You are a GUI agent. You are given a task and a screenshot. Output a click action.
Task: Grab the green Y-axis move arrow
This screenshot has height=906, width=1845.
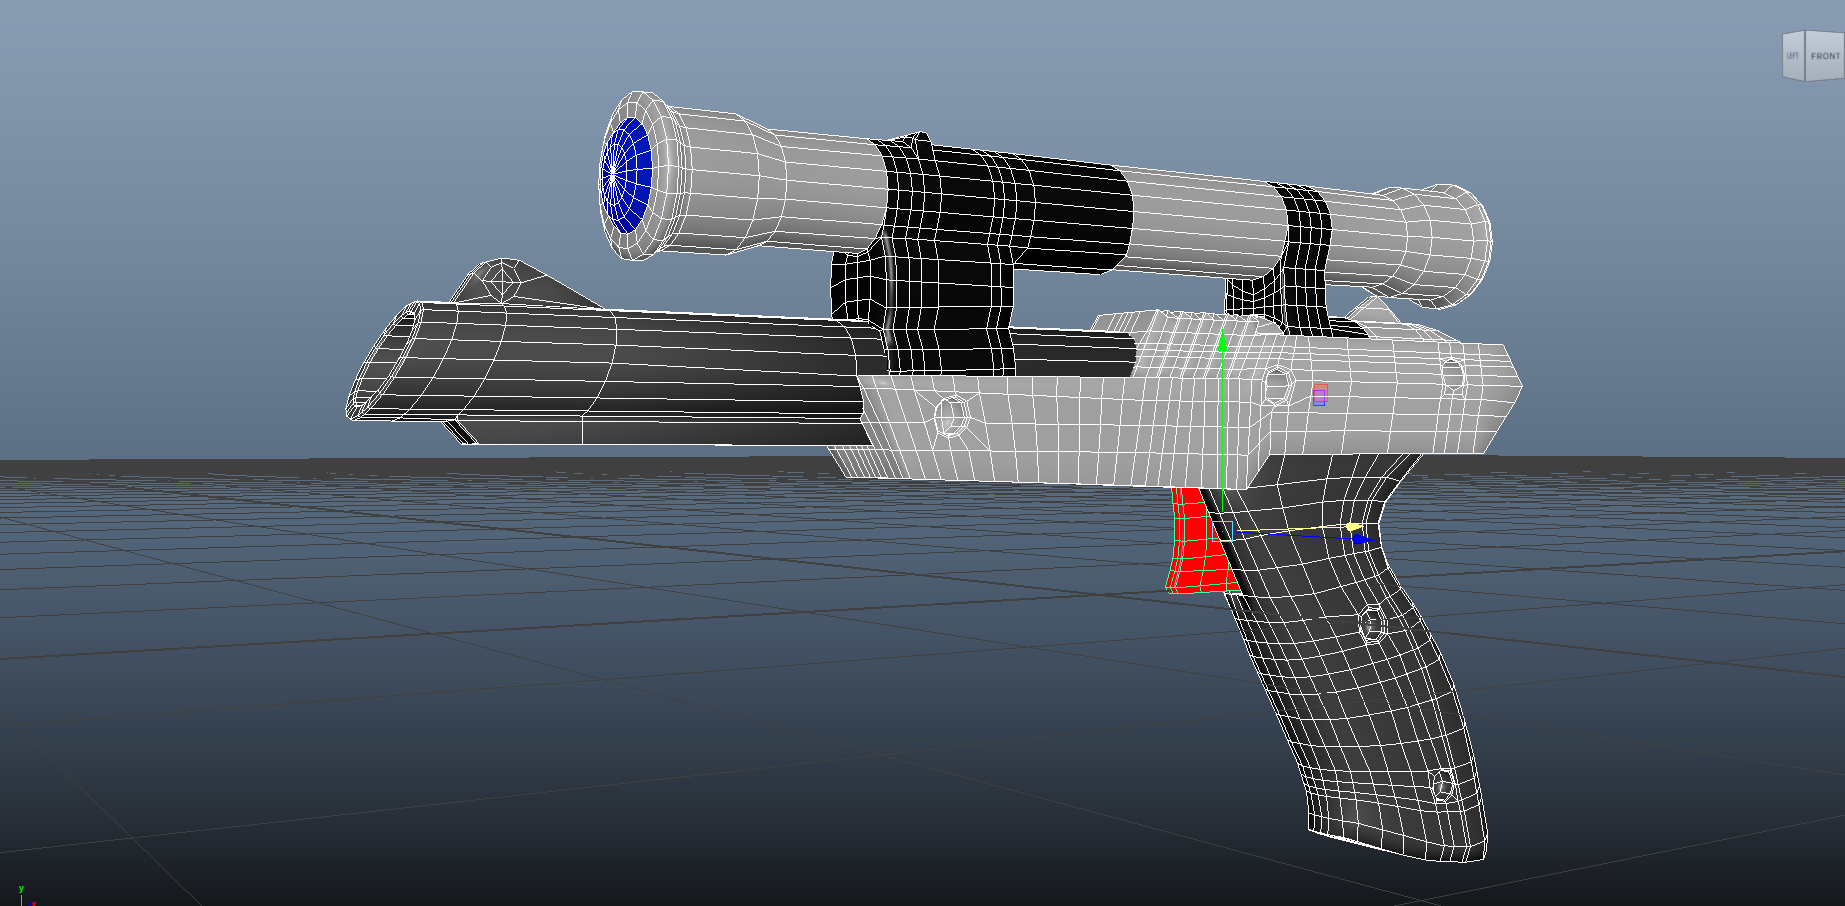point(1222,343)
